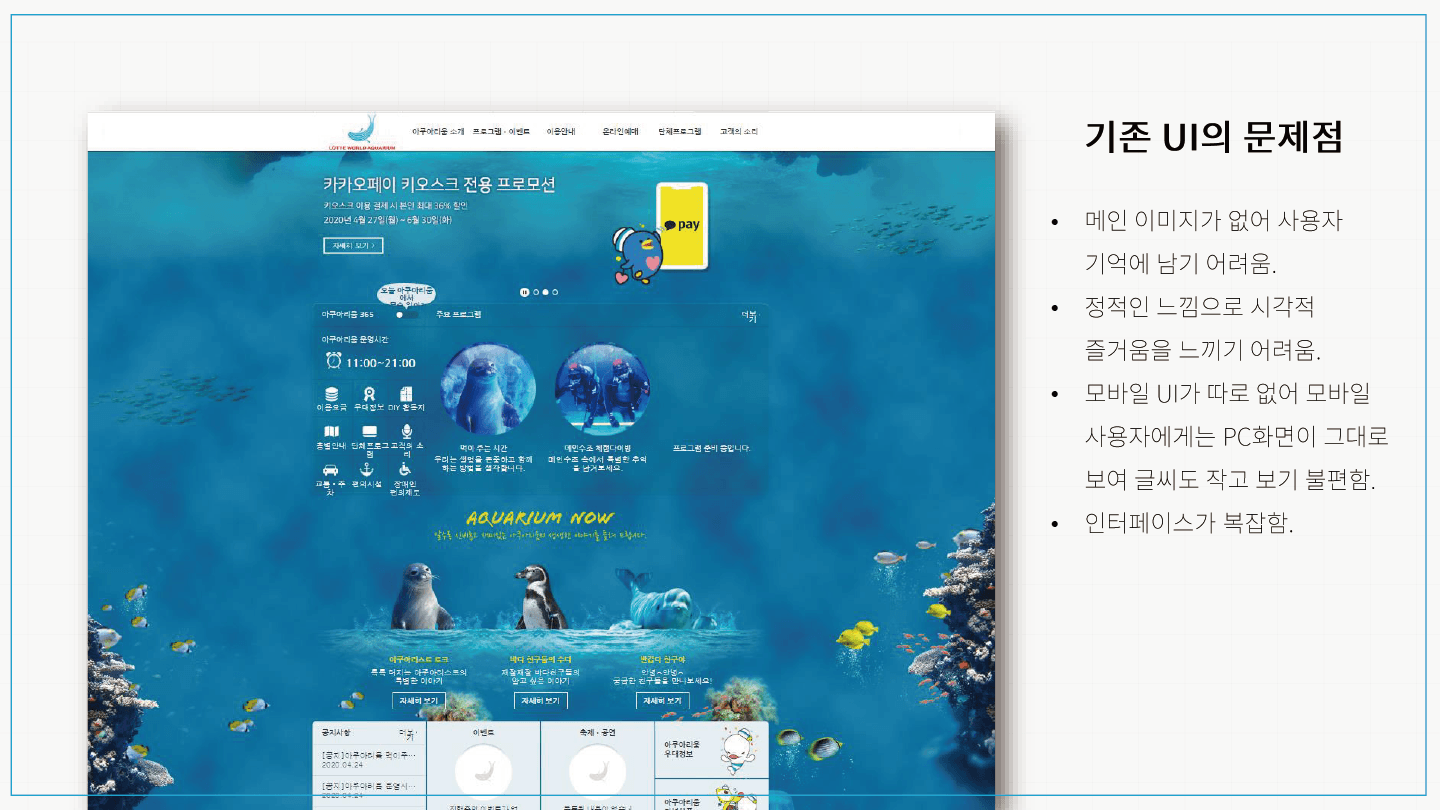Image resolution: width=1440 pixels, height=810 pixels.
Task: Select the last banner slide indicator dot
Action: (x=555, y=292)
